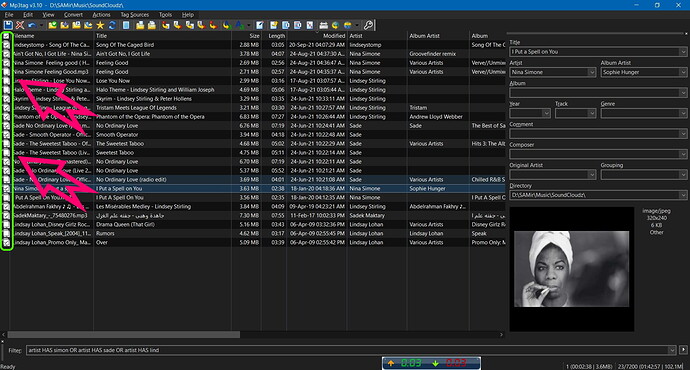This screenshot has width=690, height=370.
Task: Toggle checkbox for No Ordinary Love (radio edit) row
Action: coord(7,180)
